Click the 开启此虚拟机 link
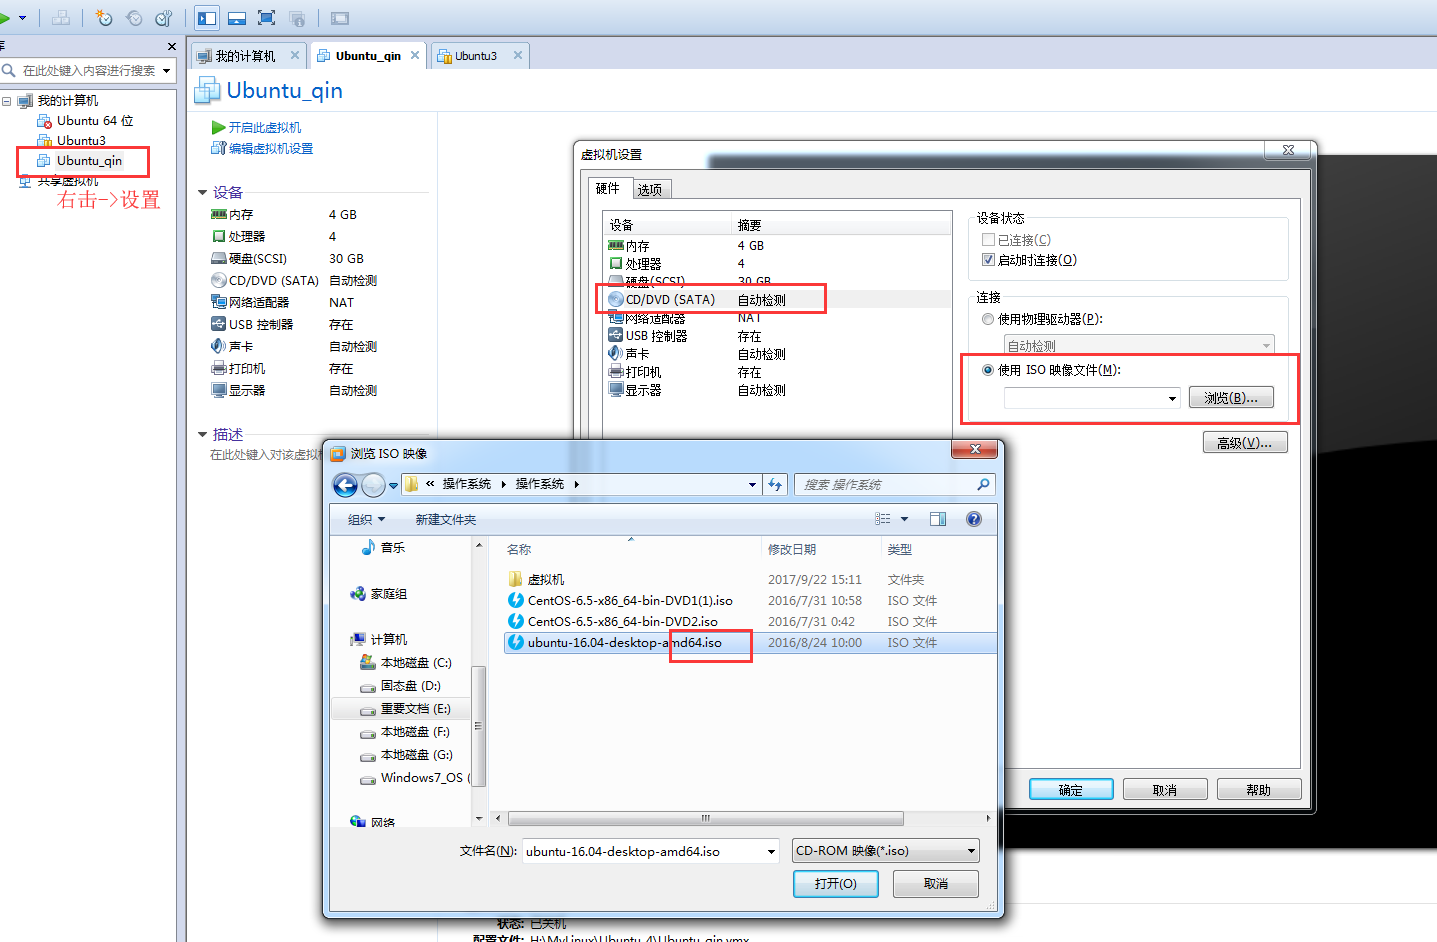 click(265, 127)
